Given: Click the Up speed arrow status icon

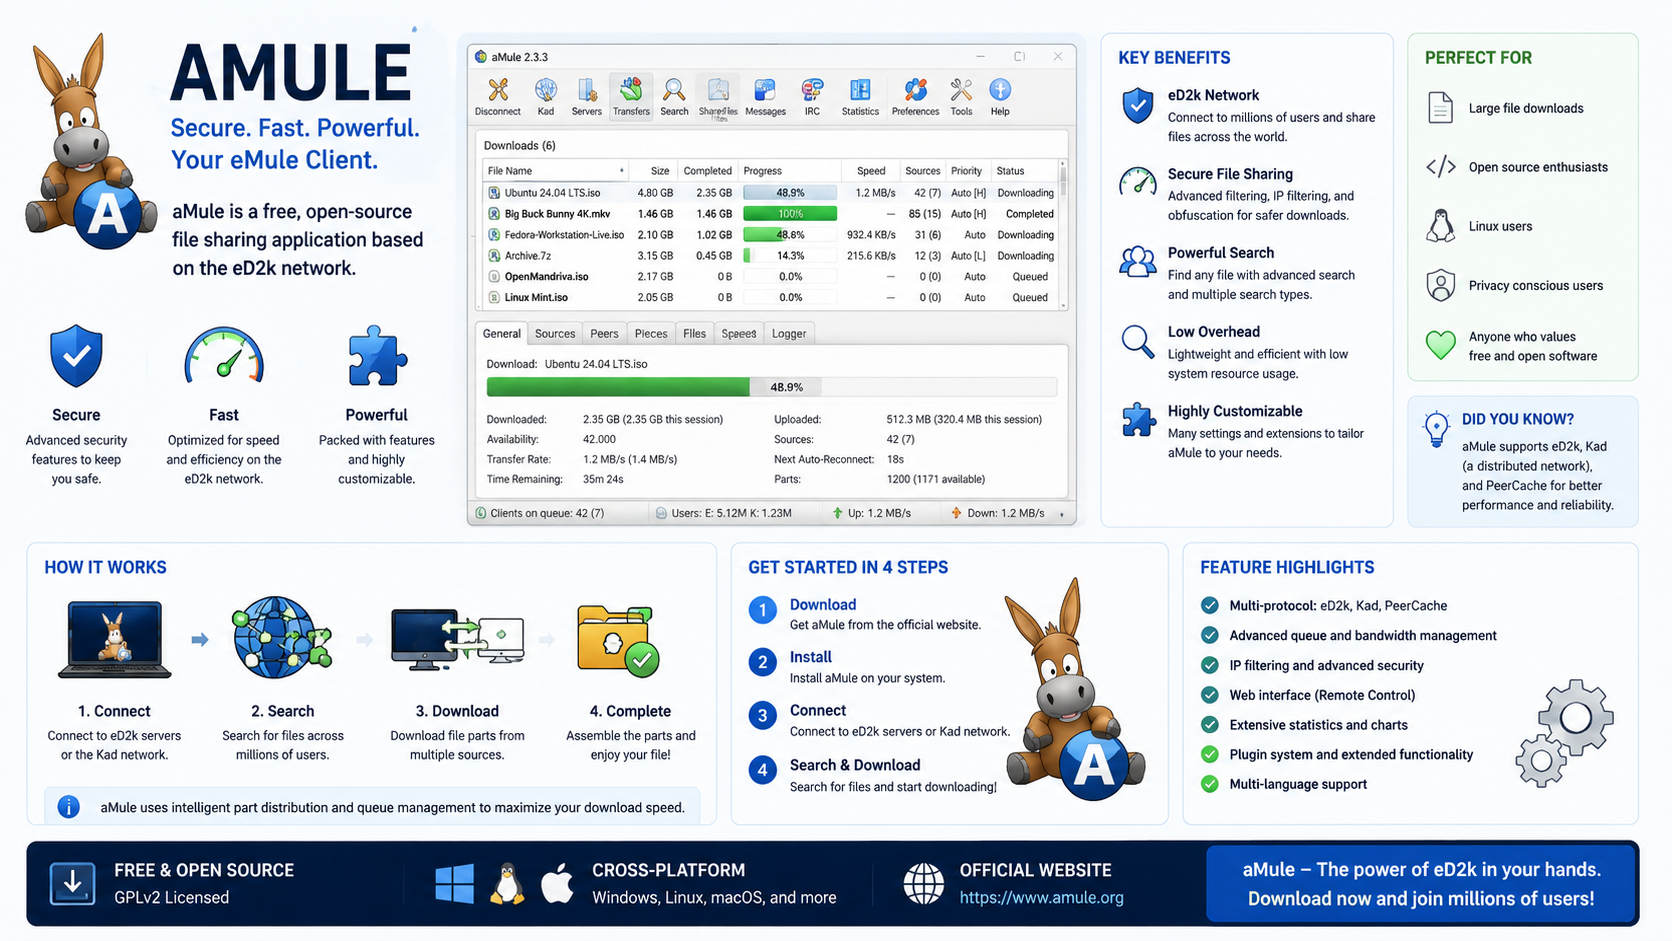Looking at the screenshot, I should point(837,513).
